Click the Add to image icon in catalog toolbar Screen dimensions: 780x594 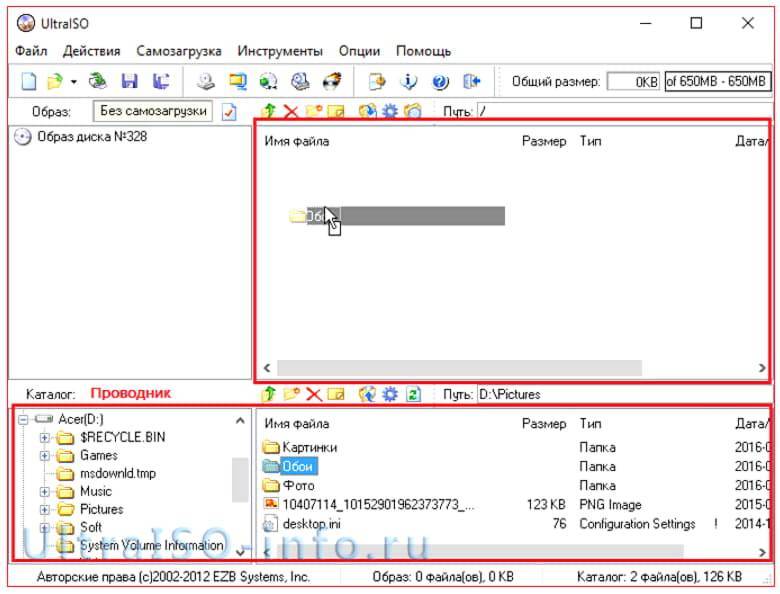(367, 394)
